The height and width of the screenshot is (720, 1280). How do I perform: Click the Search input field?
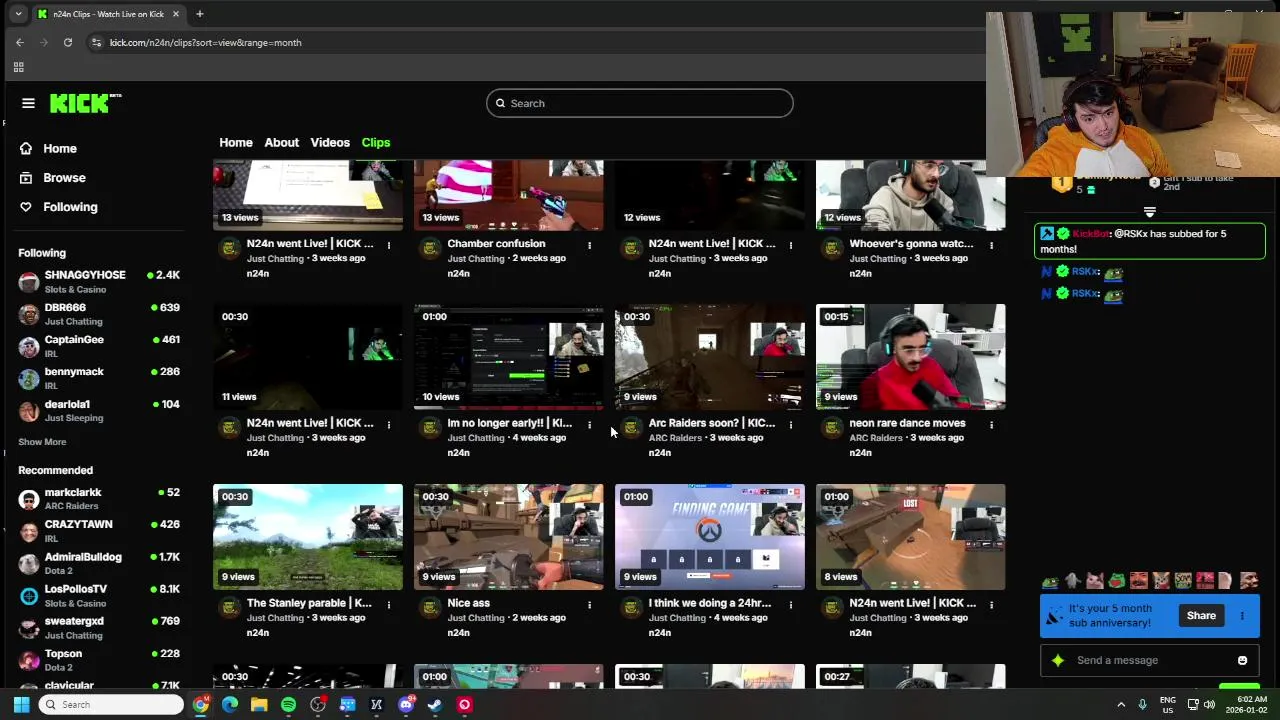point(640,103)
